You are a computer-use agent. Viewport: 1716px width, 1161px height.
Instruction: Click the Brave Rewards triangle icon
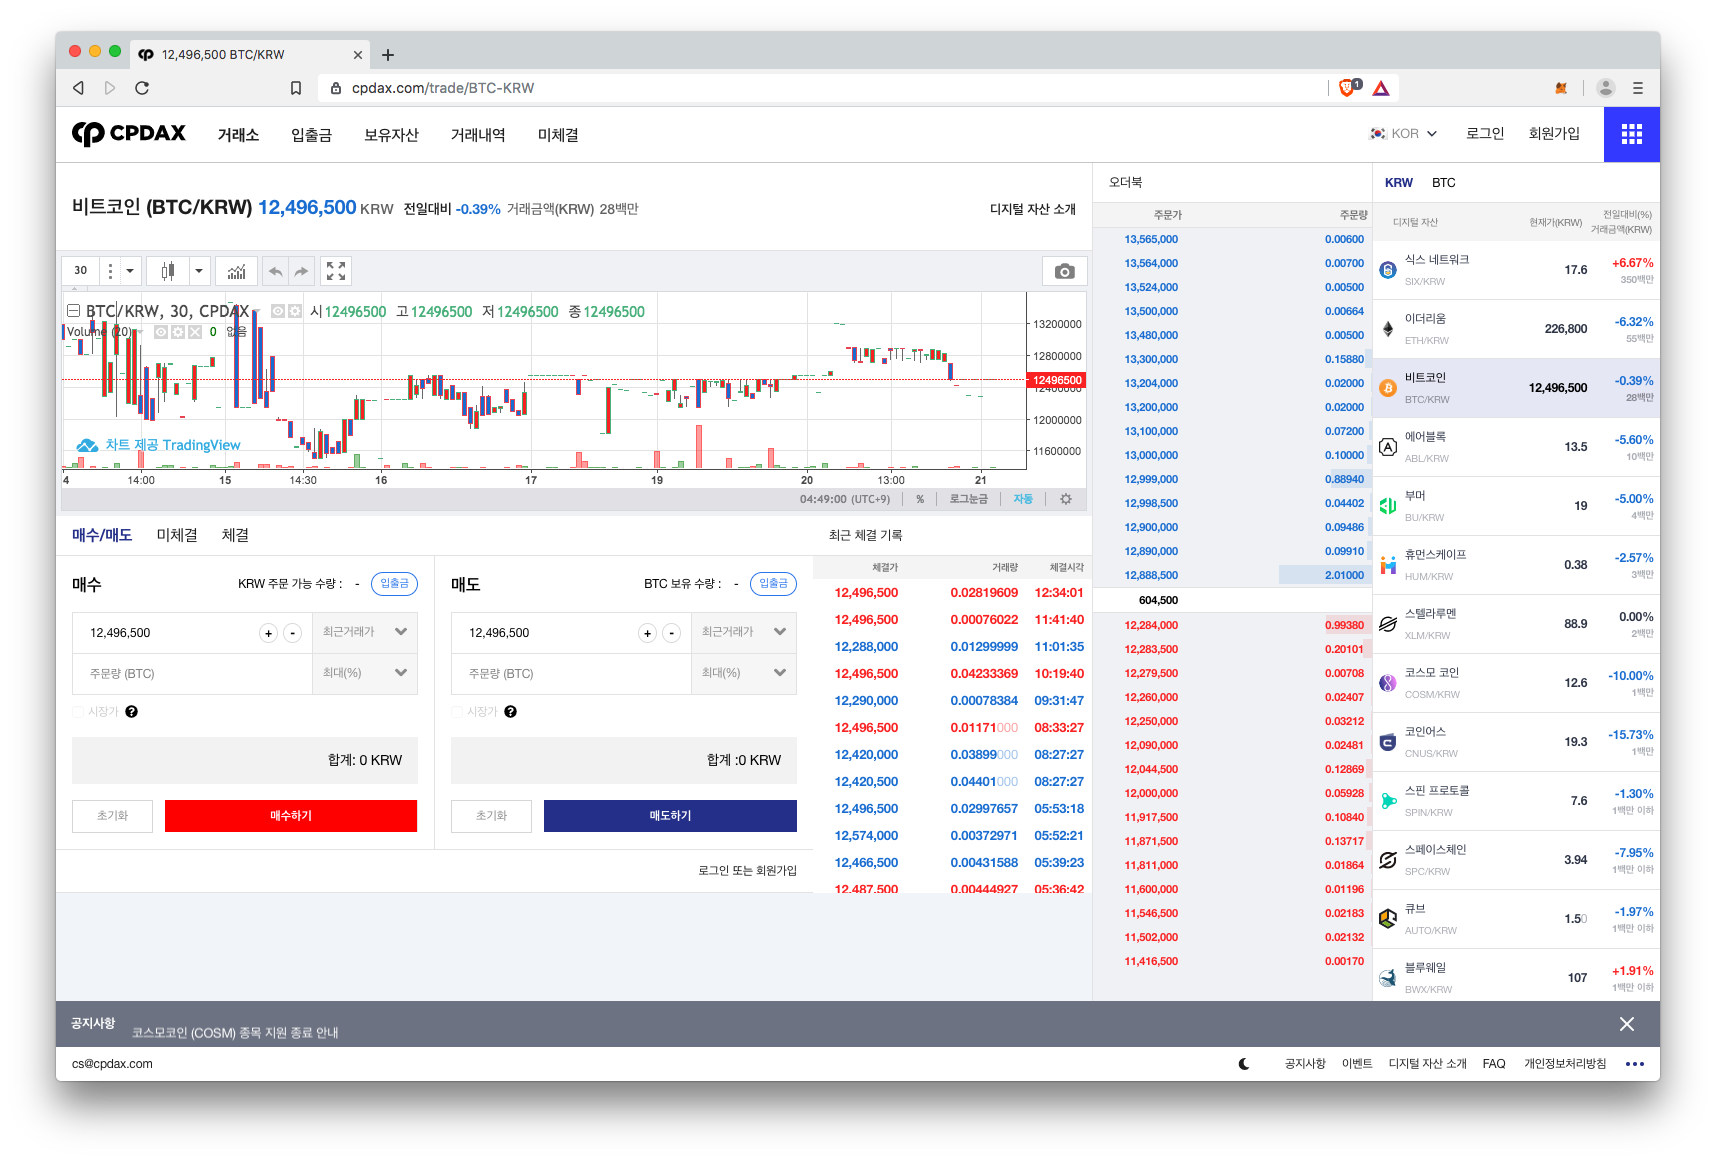(1381, 88)
